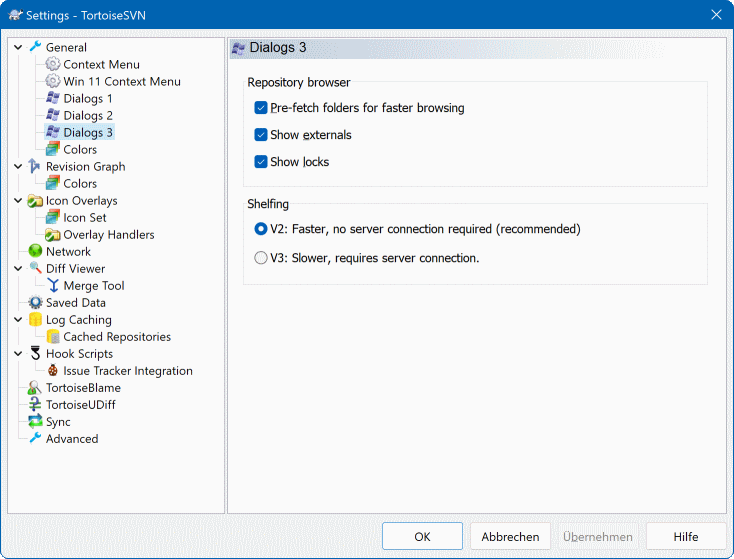
Task: Select Issue Tracker Integration label
Action: point(128,371)
